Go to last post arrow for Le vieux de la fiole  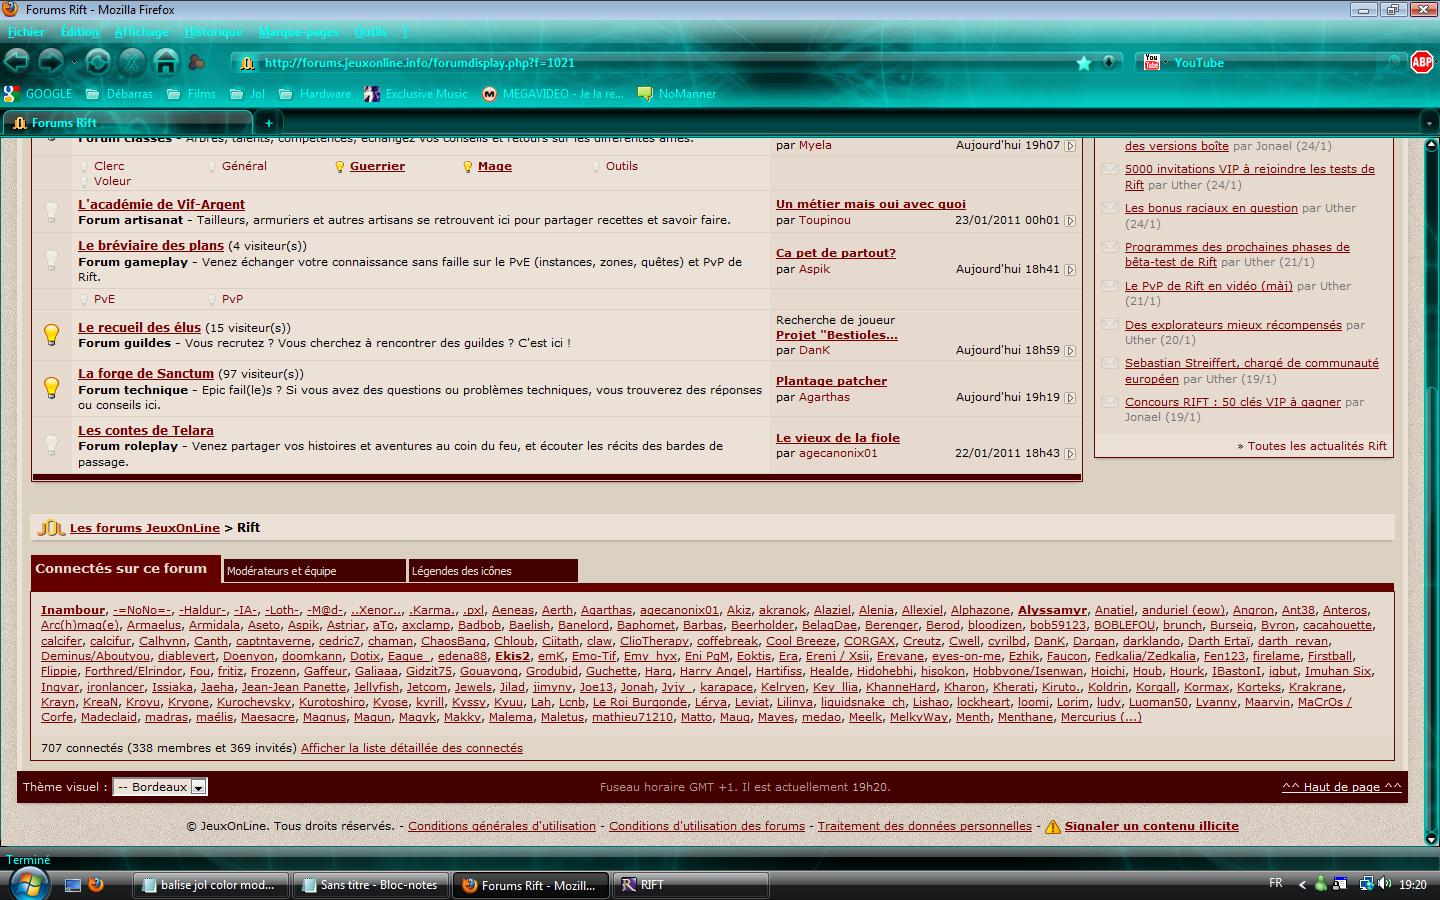[1070, 454]
